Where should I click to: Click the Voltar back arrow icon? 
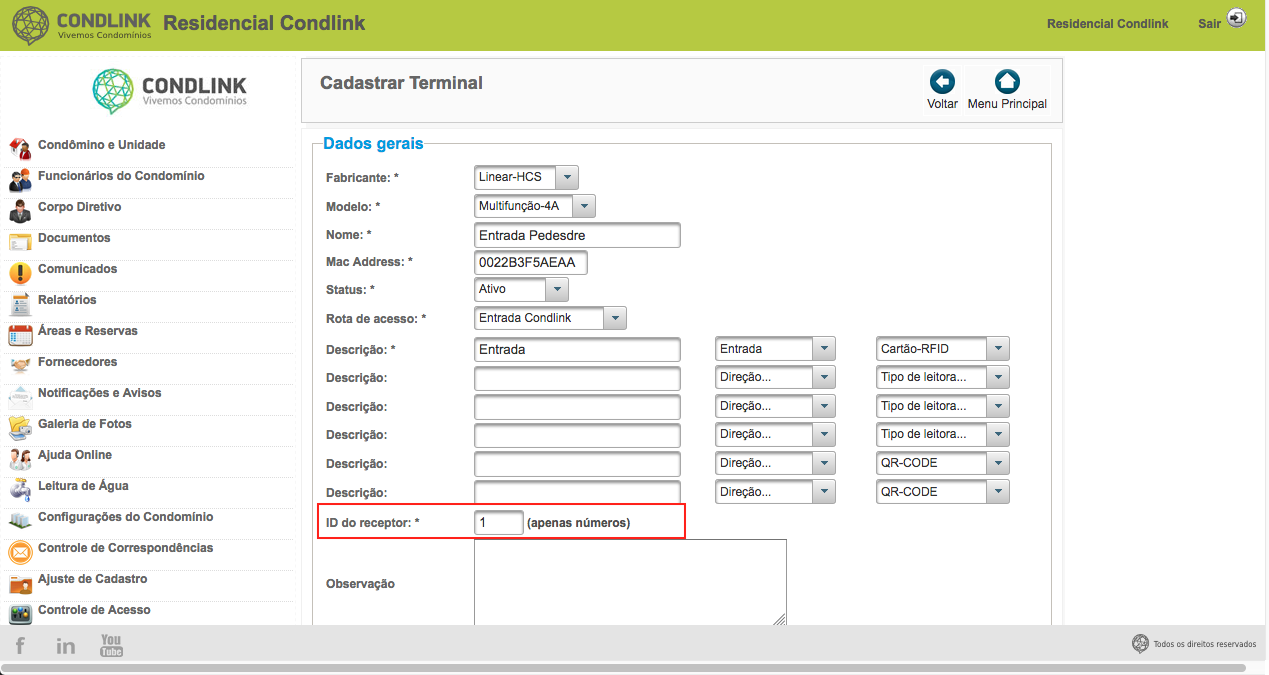[942, 82]
